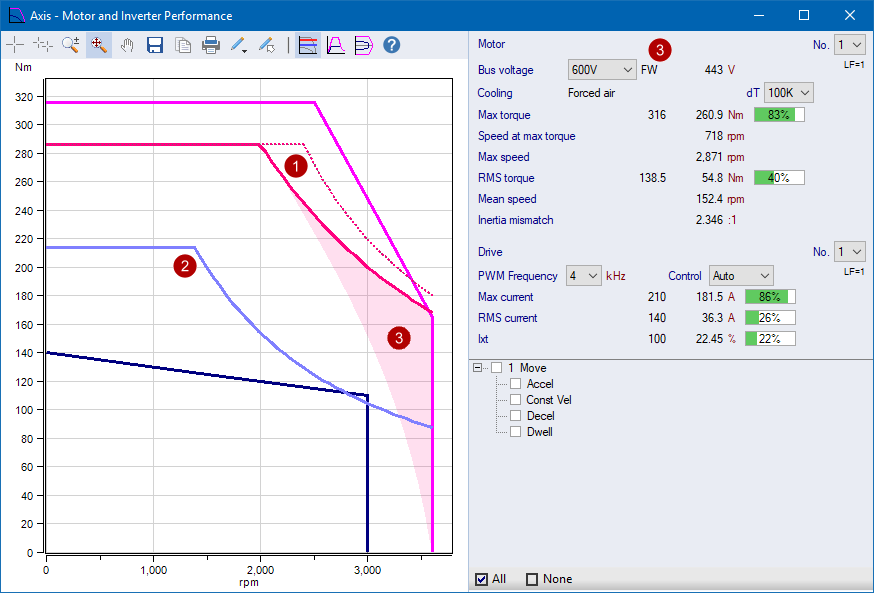Click the '443' FW voltage value
Screen dimensions: 874x593
(713, 70)
